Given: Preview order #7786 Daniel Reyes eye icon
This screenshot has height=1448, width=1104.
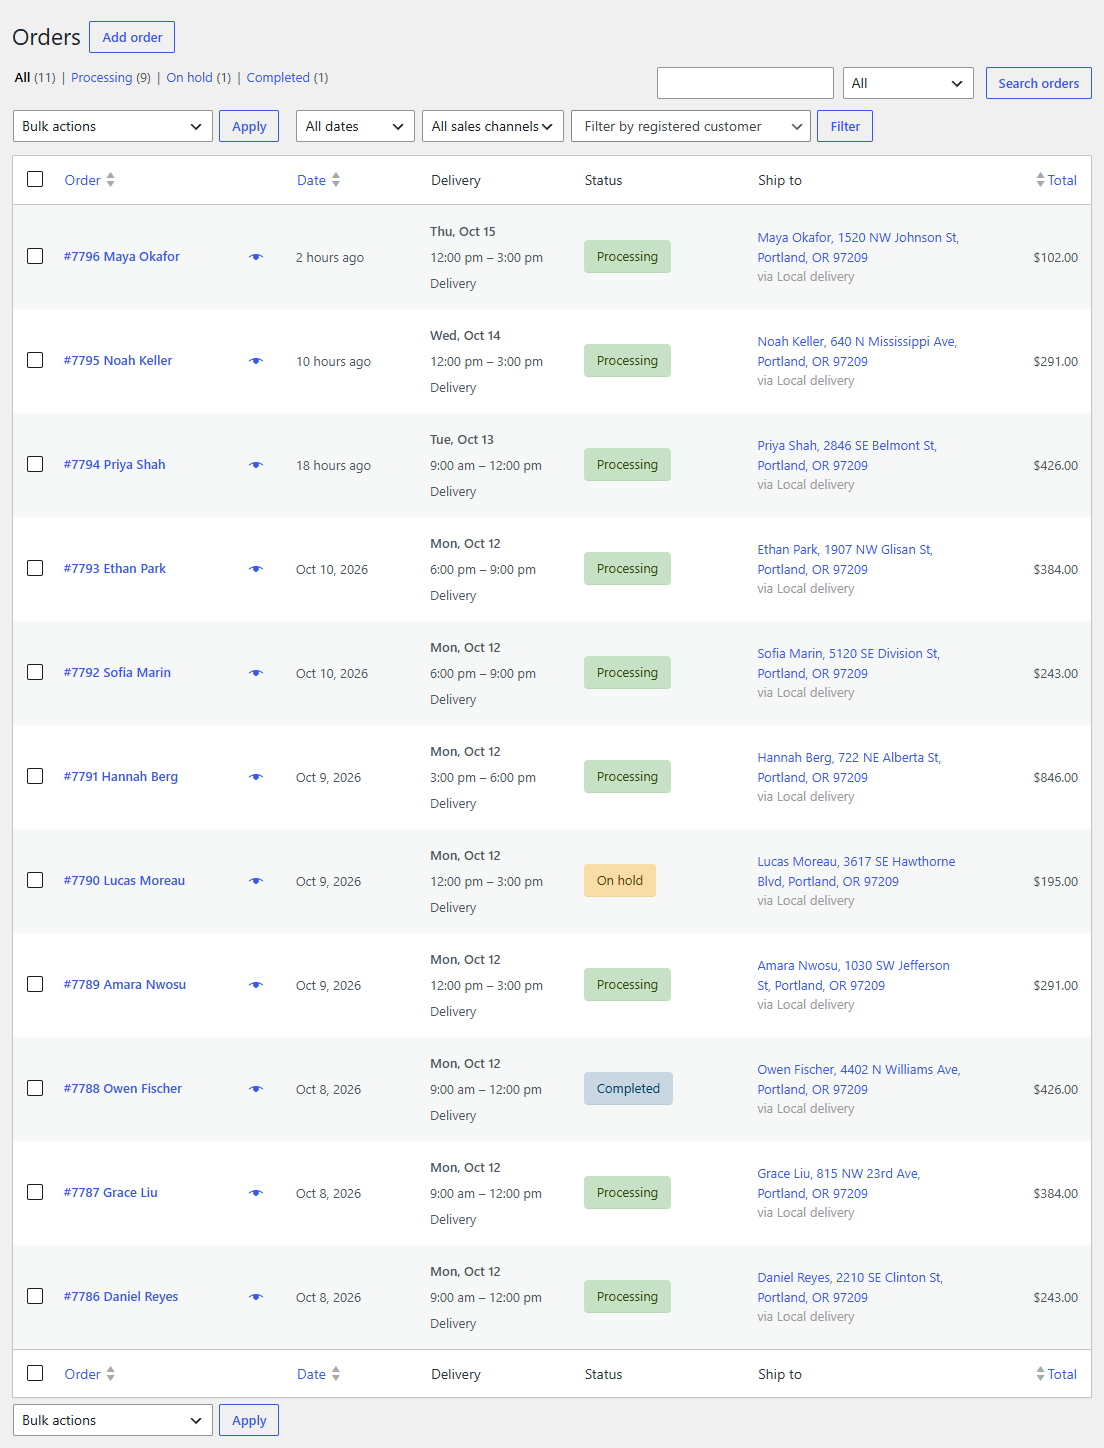Looking at the screenshot, I should coord(256,1297).
